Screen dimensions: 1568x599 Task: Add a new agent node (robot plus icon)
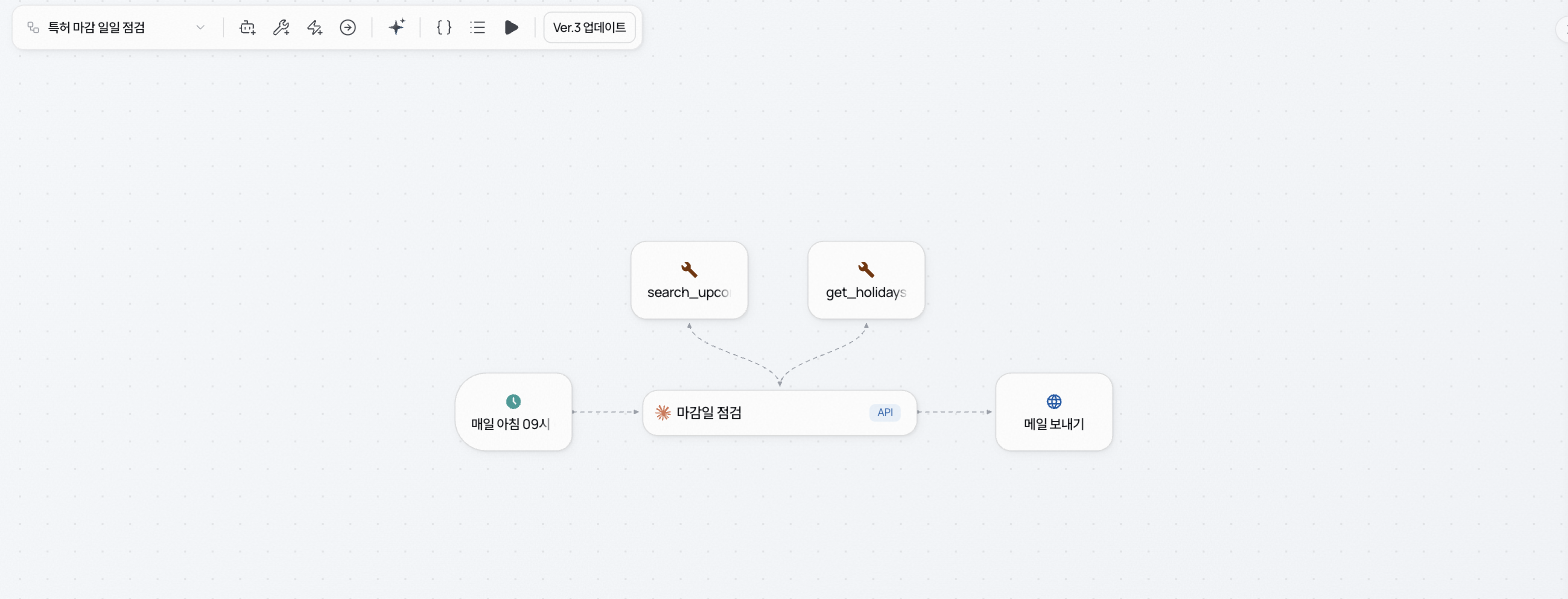coord(248,28)
